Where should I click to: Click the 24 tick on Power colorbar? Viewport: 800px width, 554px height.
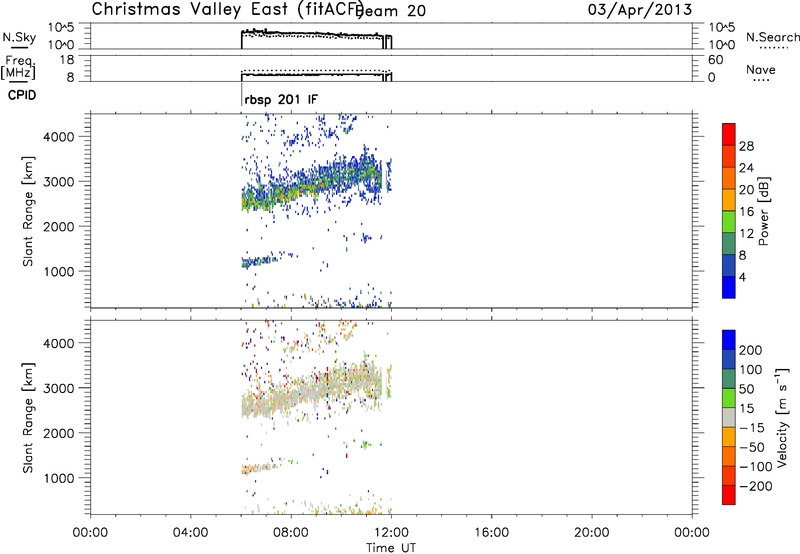[x=746, y=168]
